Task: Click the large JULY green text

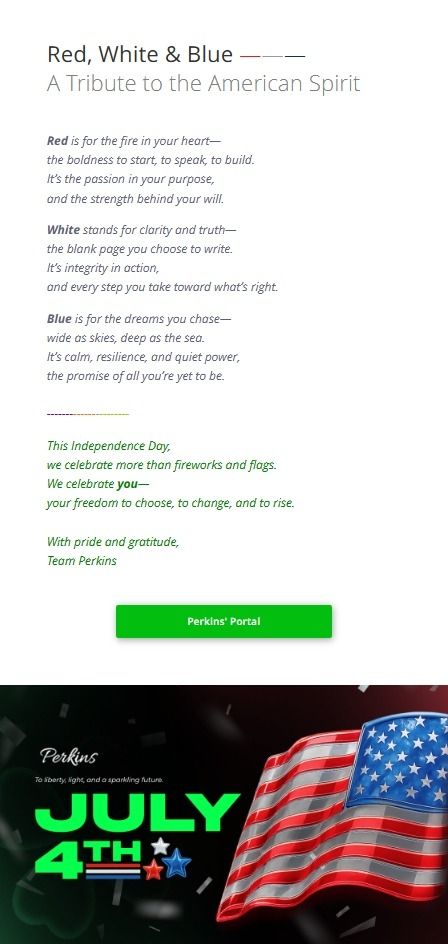Action: click(x=137, y=812)
